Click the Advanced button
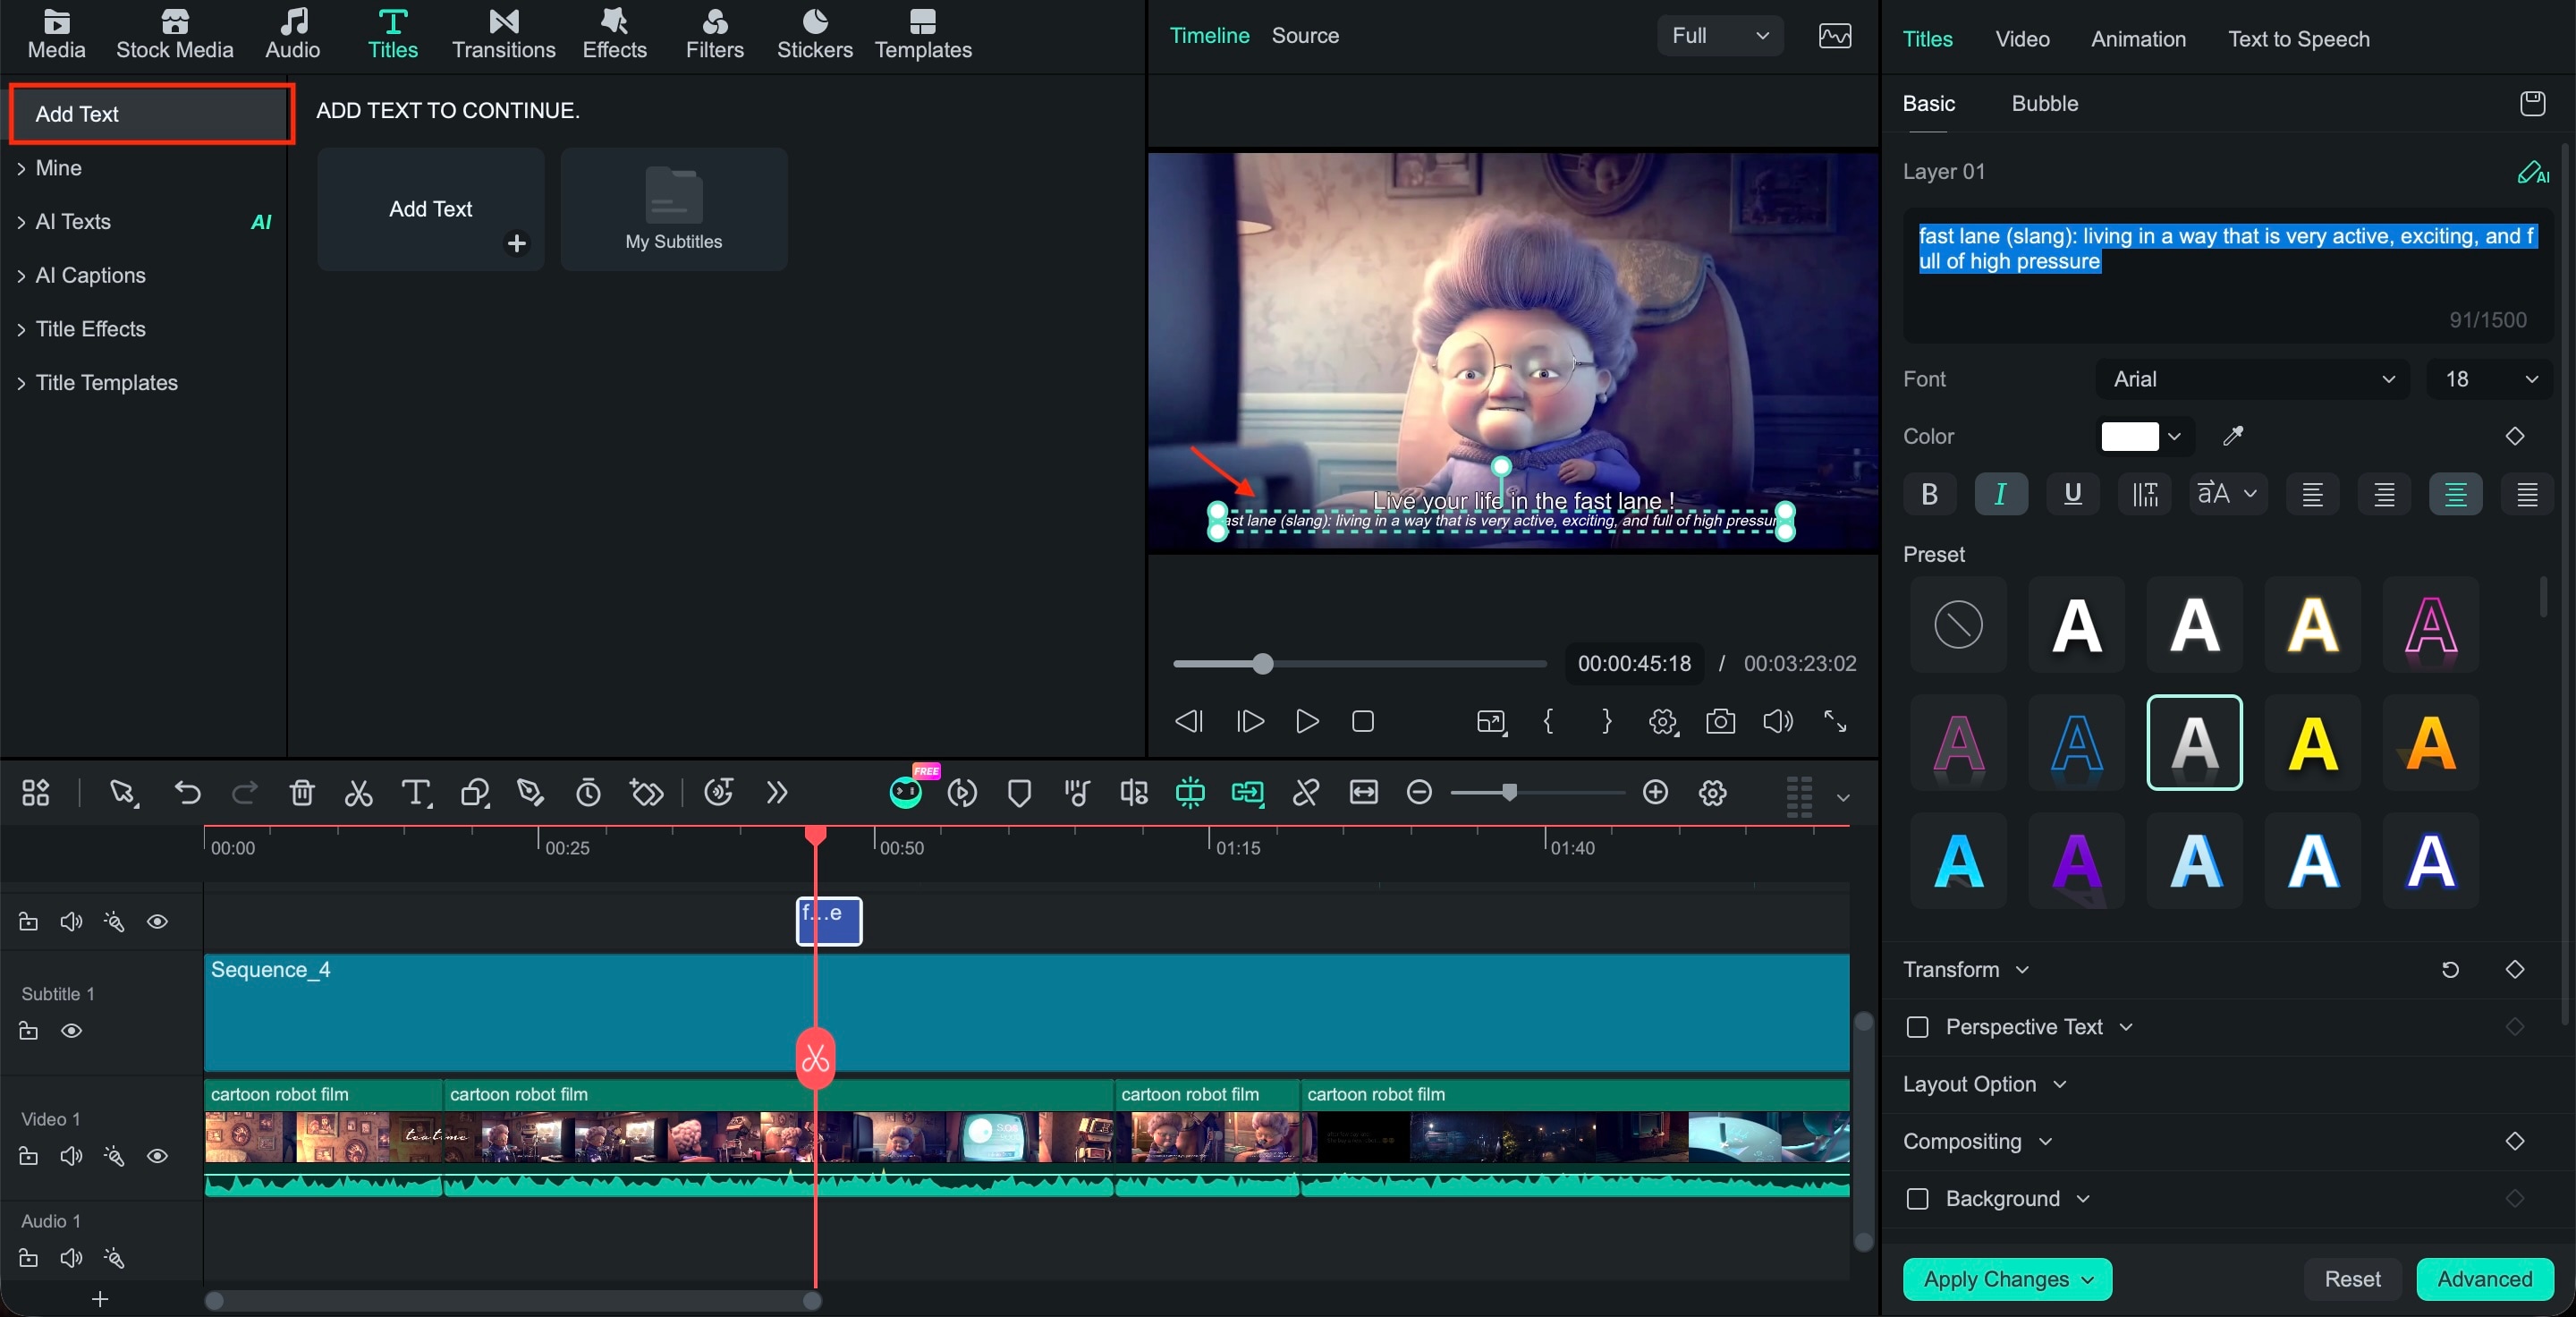This screenshot has height=1317, width=2576. (x=2484, y=1279)
